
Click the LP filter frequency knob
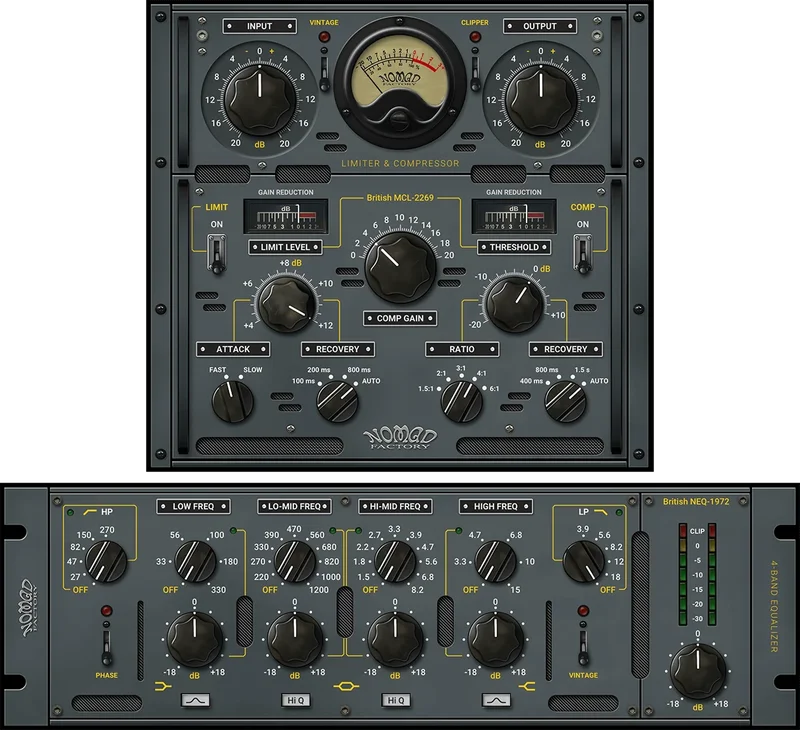click(584, 561)
